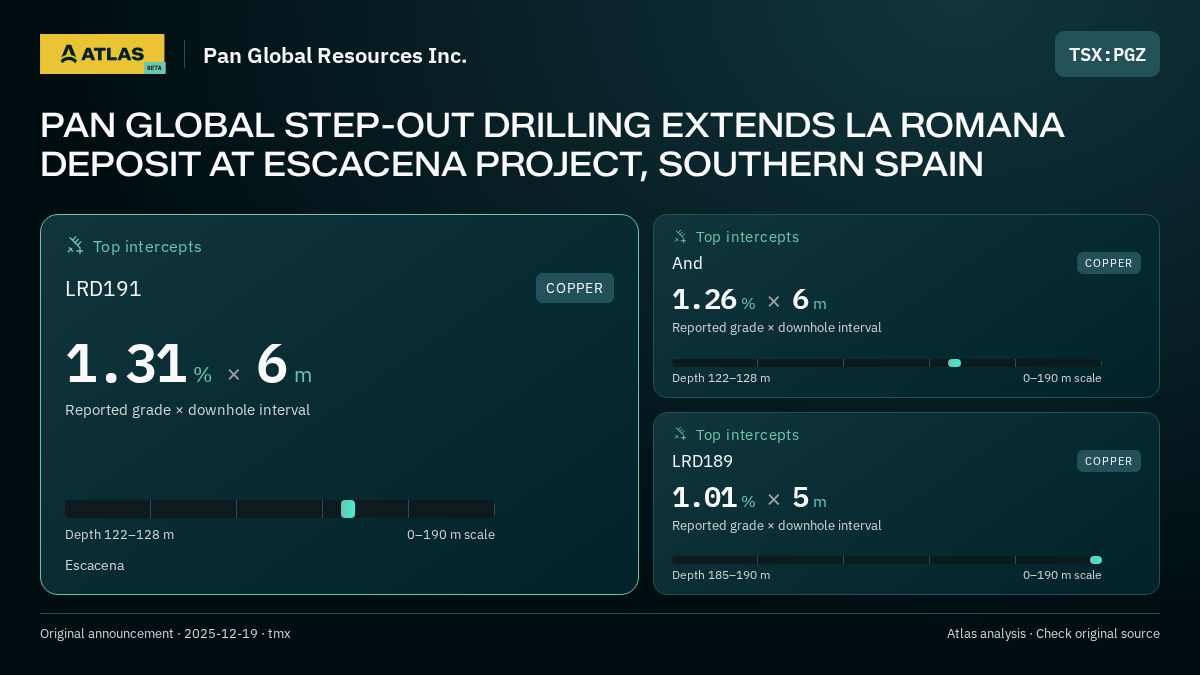Screen dimensions: 1200x675
Task: Click 'Original announcement · 2025-12-19 · tmx' footer
Action: [x=165, y=633]
